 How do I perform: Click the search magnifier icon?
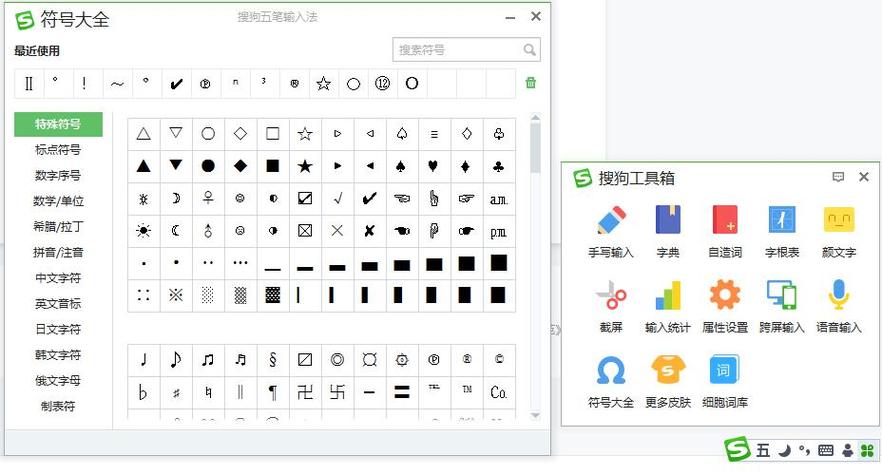(x=529, y=50)
